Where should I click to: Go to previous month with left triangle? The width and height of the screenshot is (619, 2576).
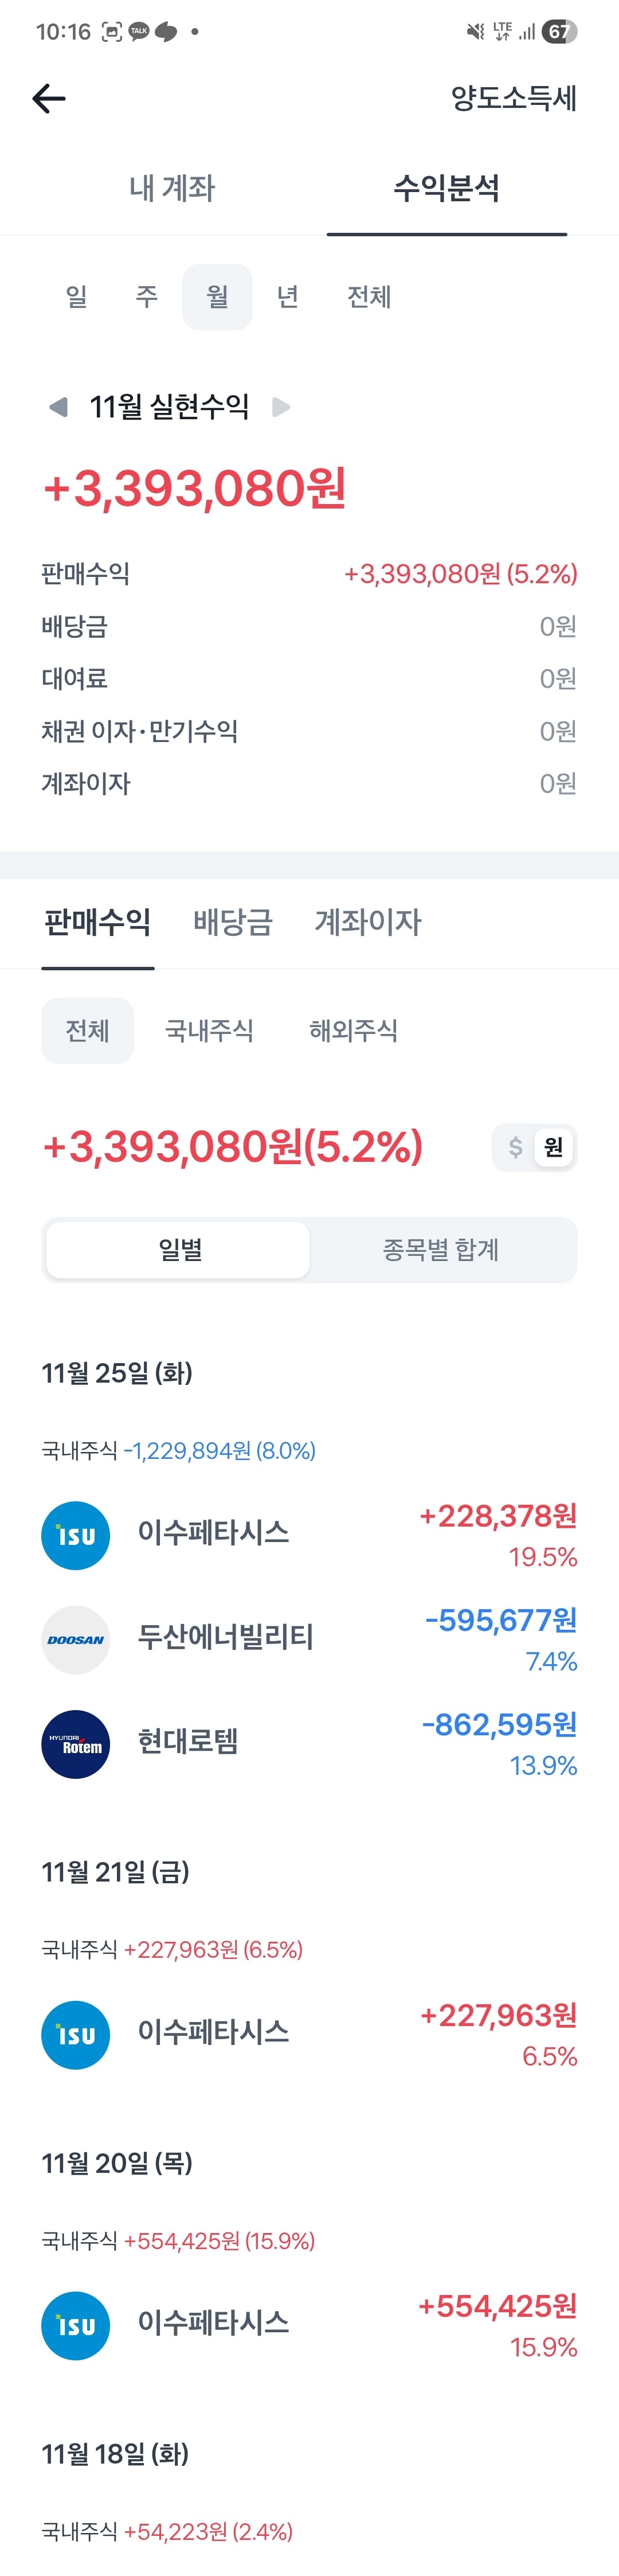tap(58, 407)
